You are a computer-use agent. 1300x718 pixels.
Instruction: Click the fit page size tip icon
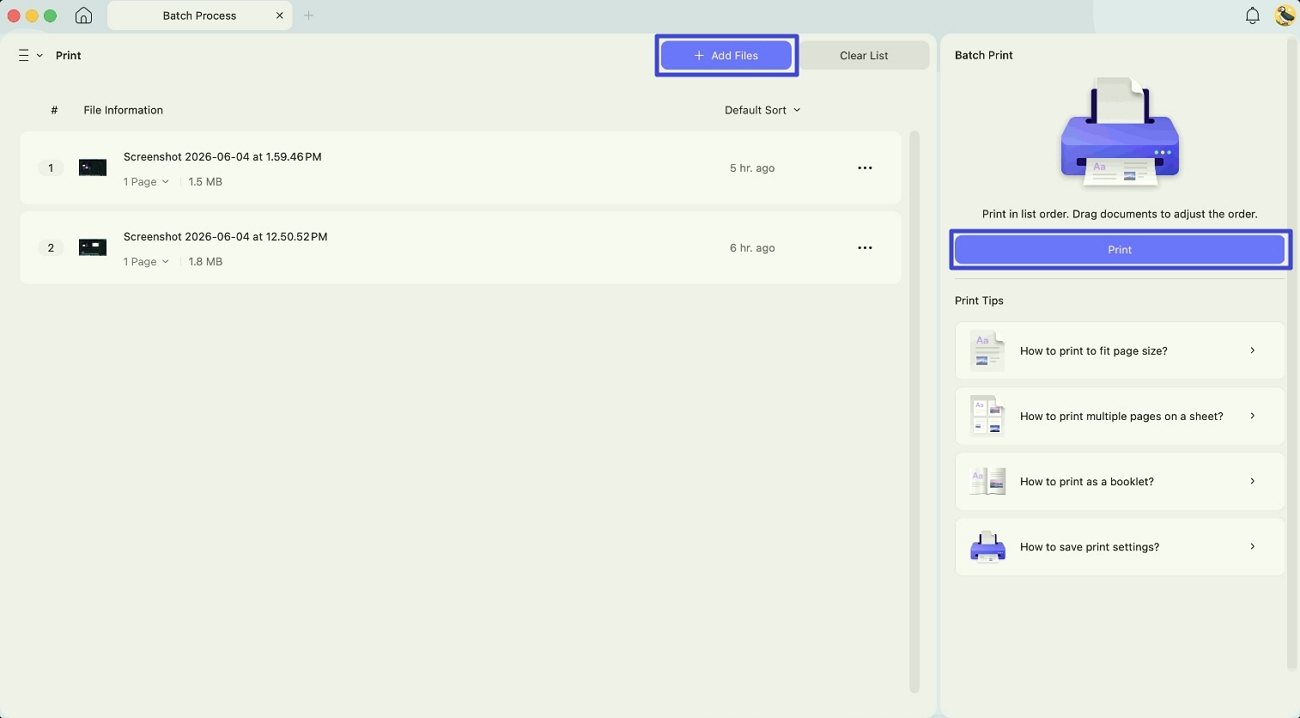987,351
